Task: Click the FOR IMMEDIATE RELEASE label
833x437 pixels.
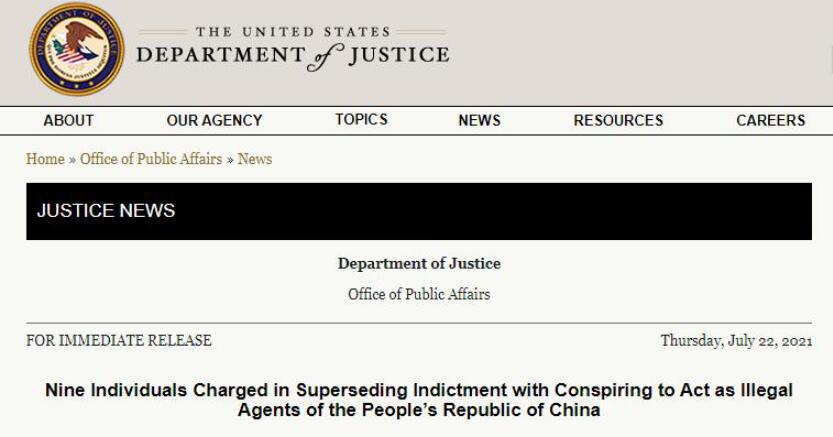Action: (x=119, y=340)
